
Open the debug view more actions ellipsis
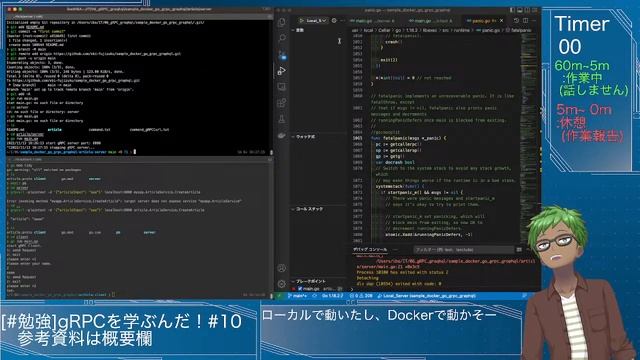click(342, 20)
